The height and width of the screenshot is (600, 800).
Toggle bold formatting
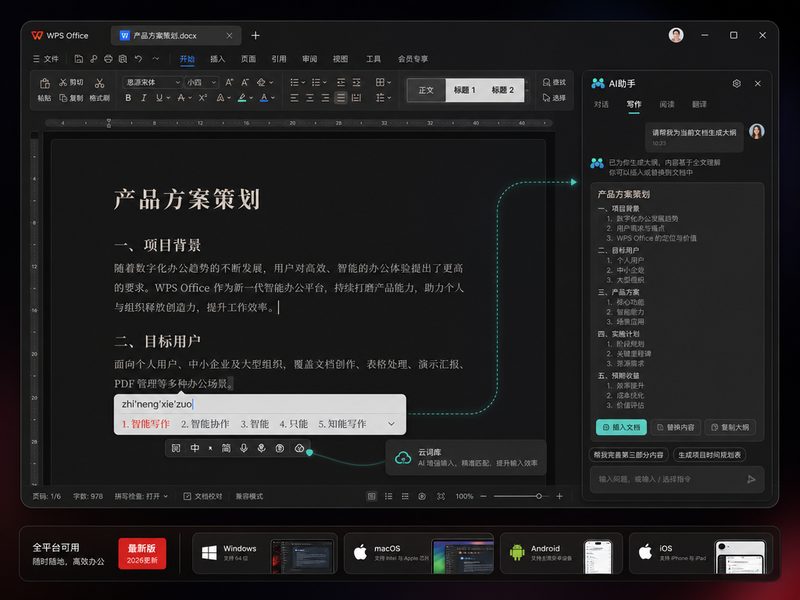pos(128,97)
